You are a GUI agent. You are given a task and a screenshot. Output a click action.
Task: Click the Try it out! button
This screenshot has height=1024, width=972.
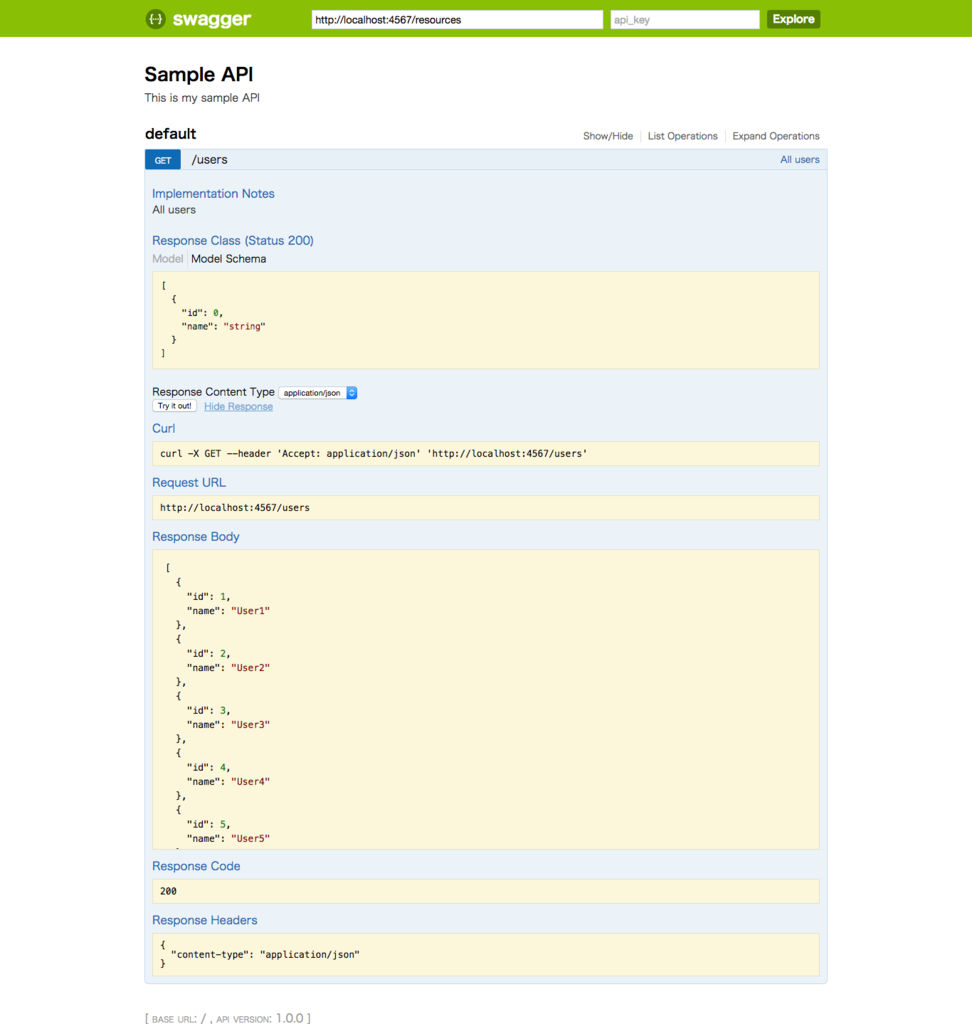click(174, 406)
